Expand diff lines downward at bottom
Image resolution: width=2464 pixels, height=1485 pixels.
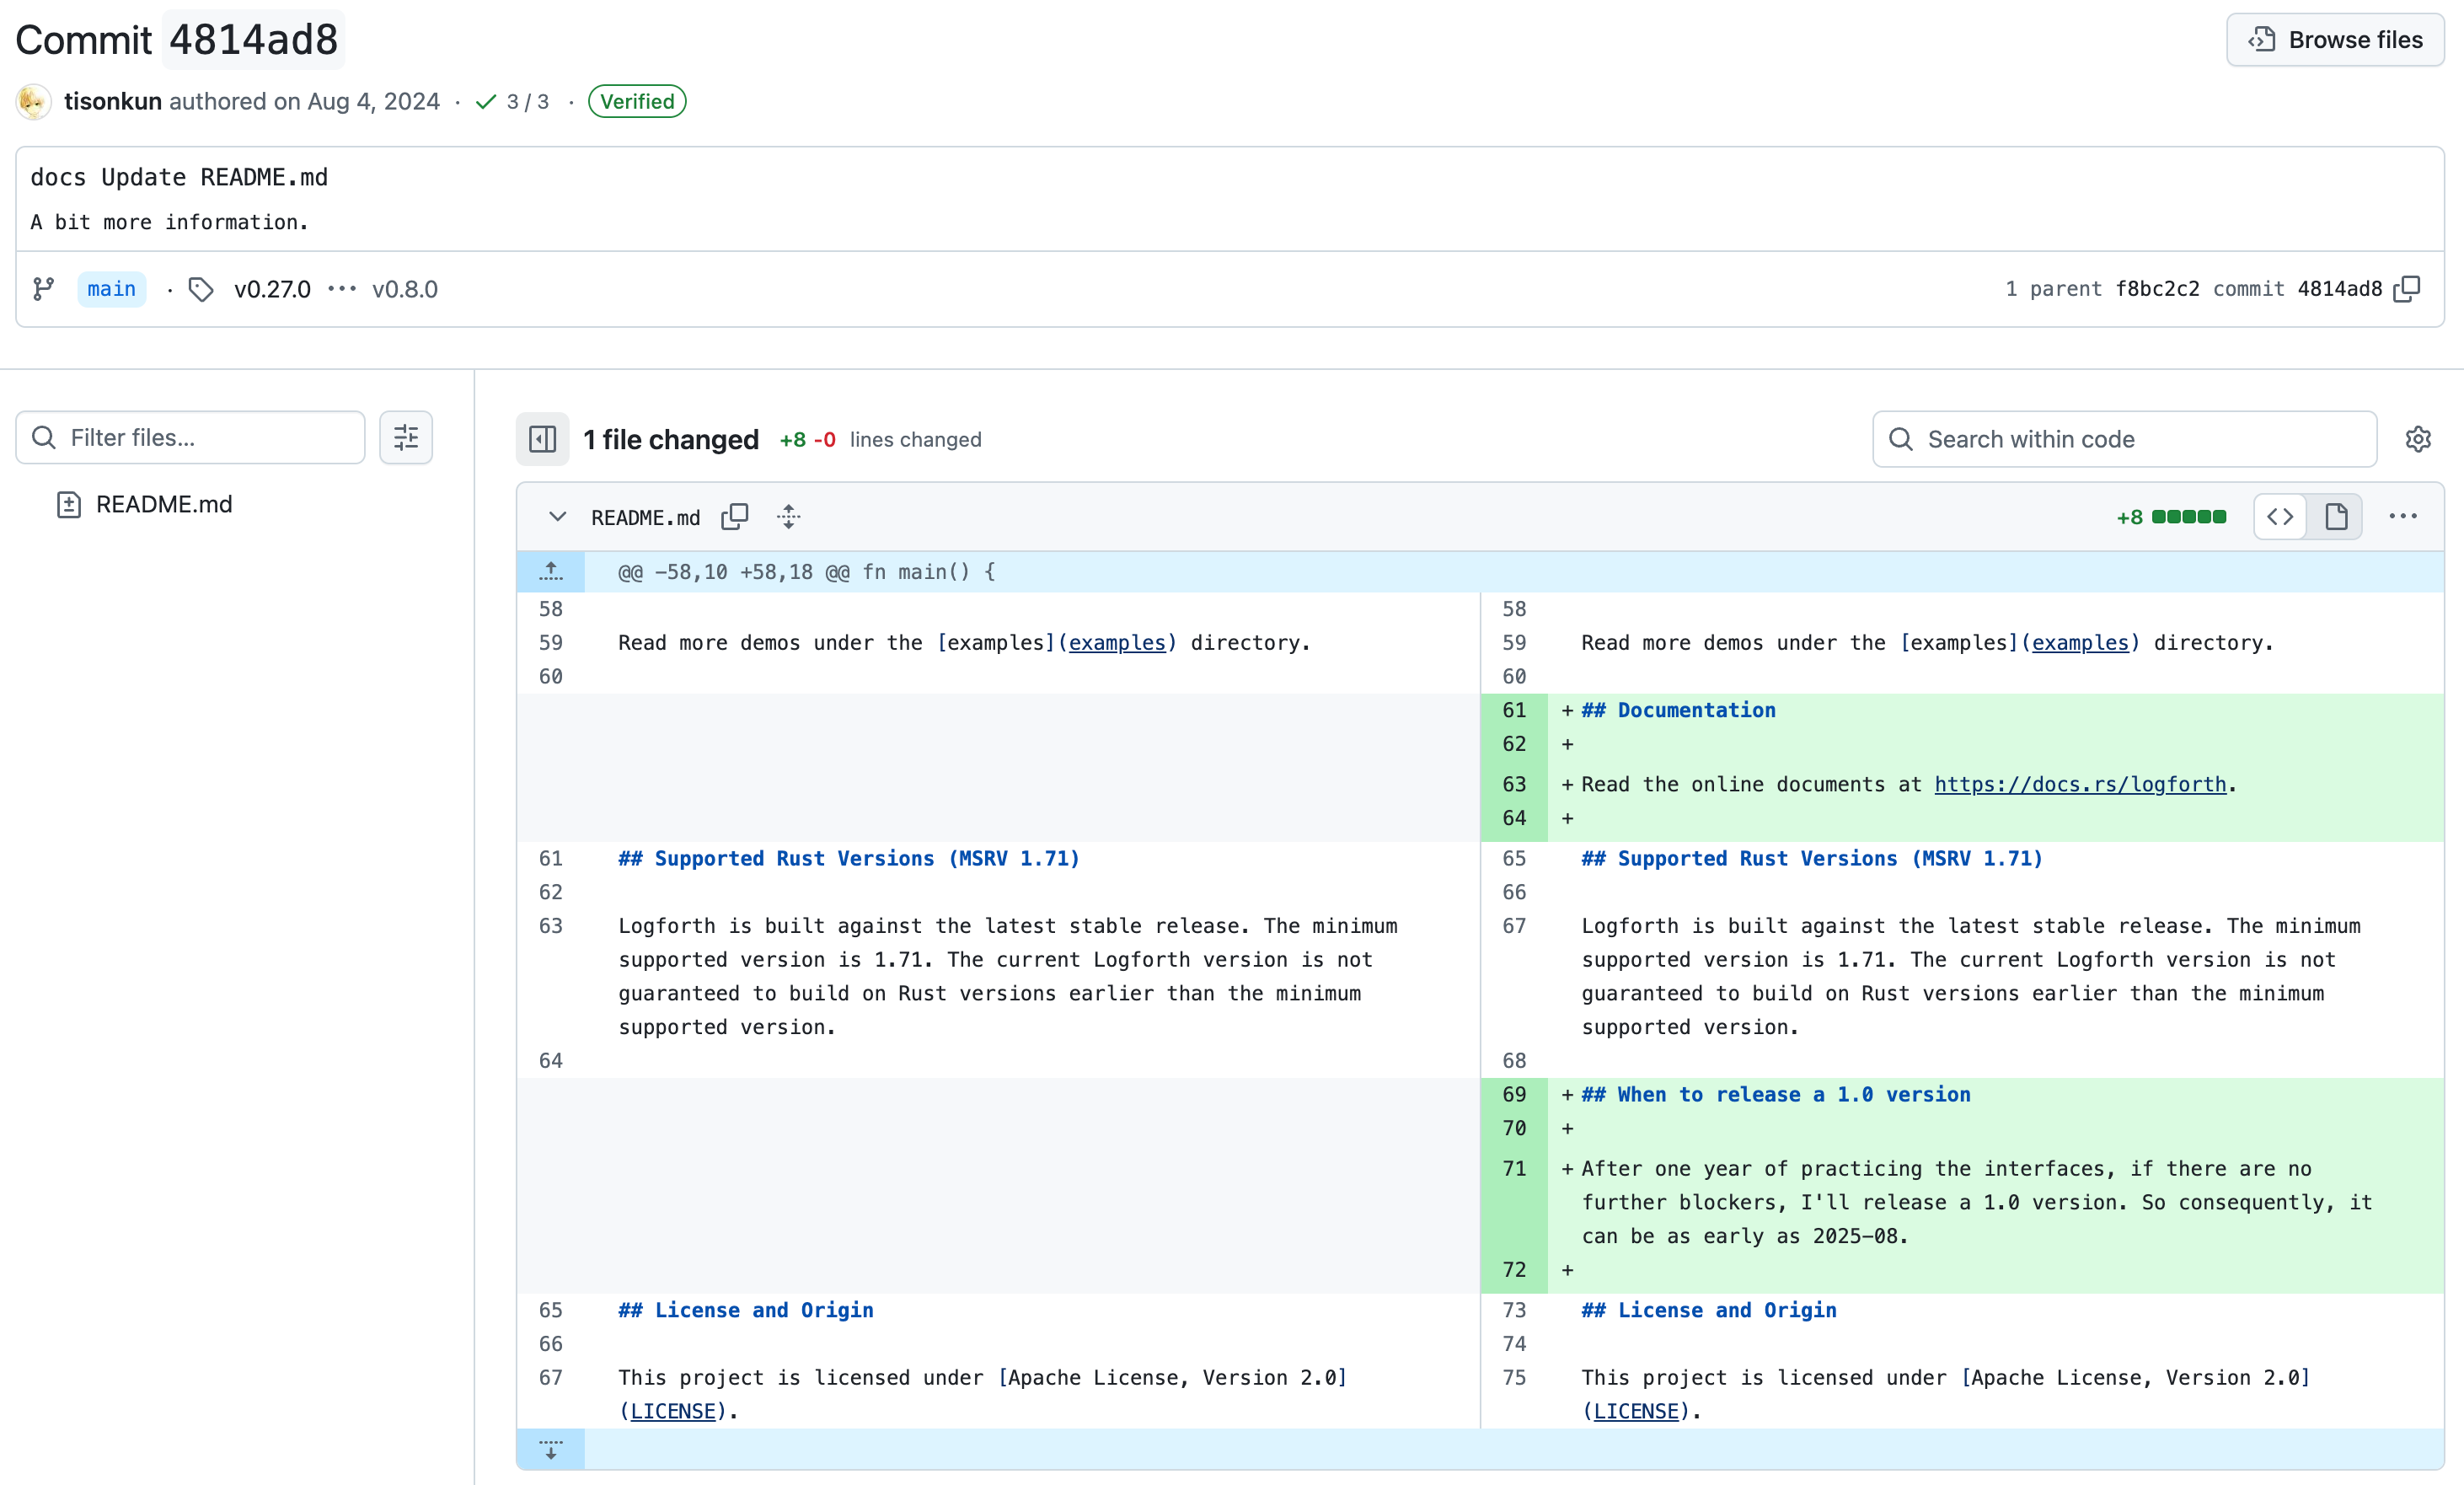pos(551,1449)
